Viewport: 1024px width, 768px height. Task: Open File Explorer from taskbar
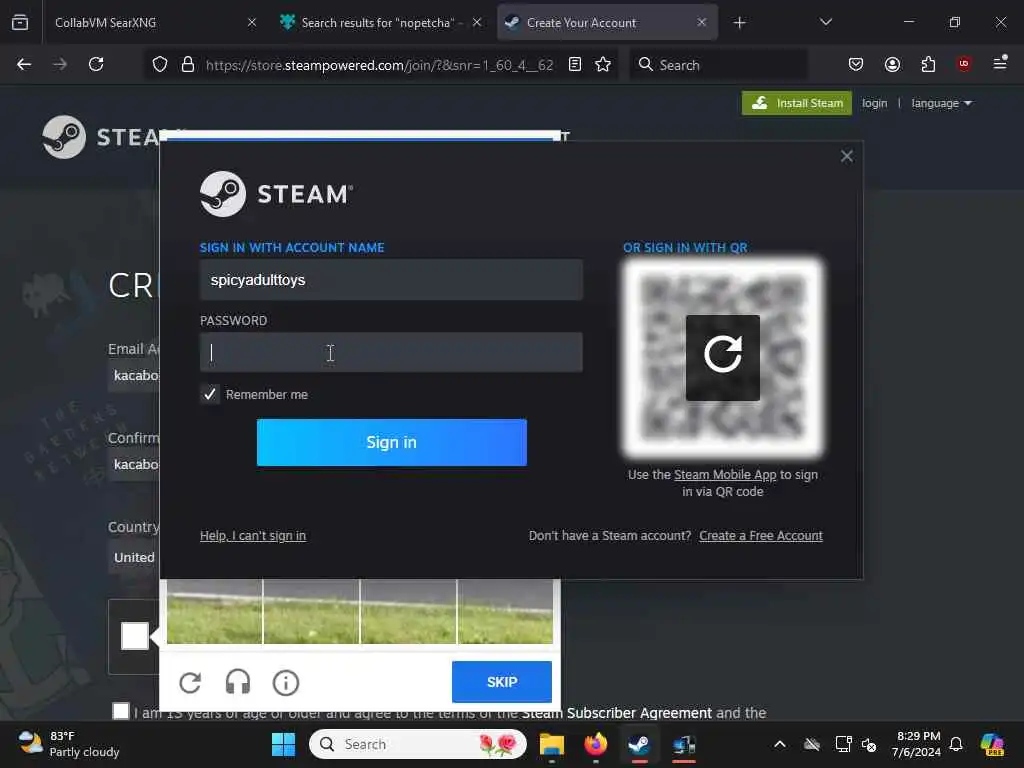pos(552,744)
